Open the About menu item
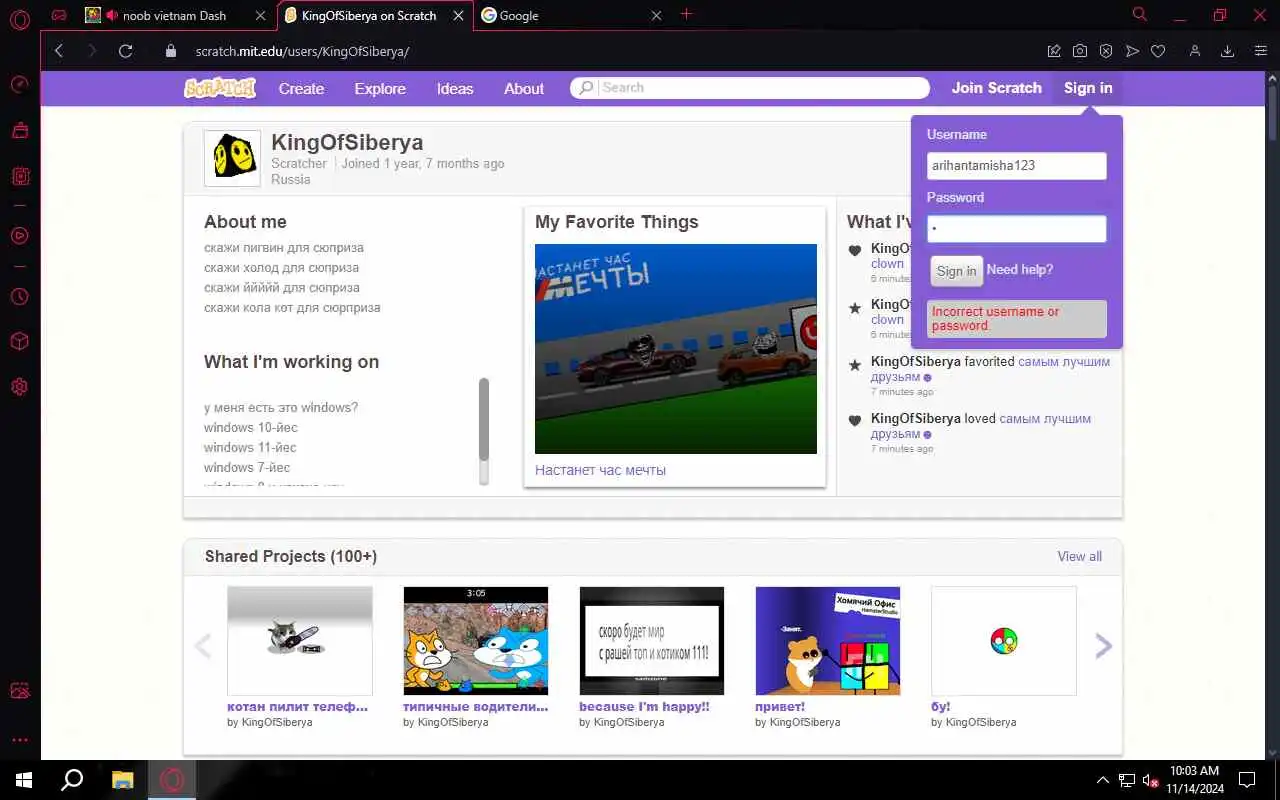 pos(524,88)
